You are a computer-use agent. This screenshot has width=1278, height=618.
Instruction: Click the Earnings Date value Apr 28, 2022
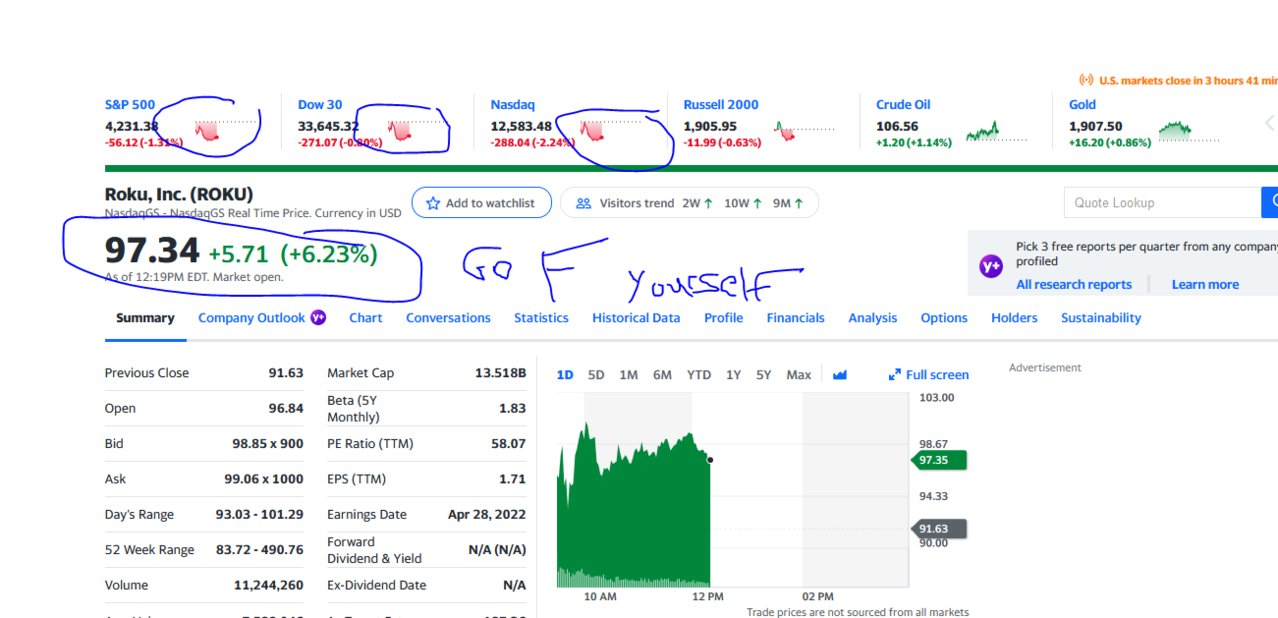tap(487, 514)
